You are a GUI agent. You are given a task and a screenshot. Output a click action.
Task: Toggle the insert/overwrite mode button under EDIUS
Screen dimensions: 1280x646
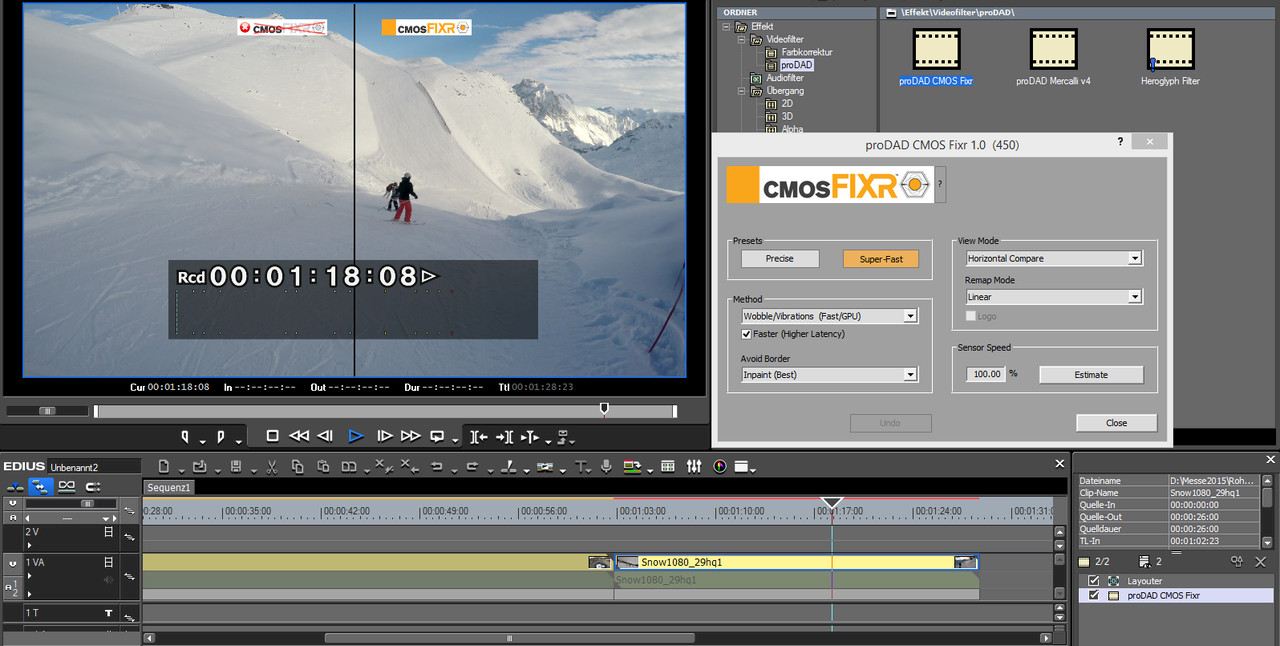pos(16,486)
